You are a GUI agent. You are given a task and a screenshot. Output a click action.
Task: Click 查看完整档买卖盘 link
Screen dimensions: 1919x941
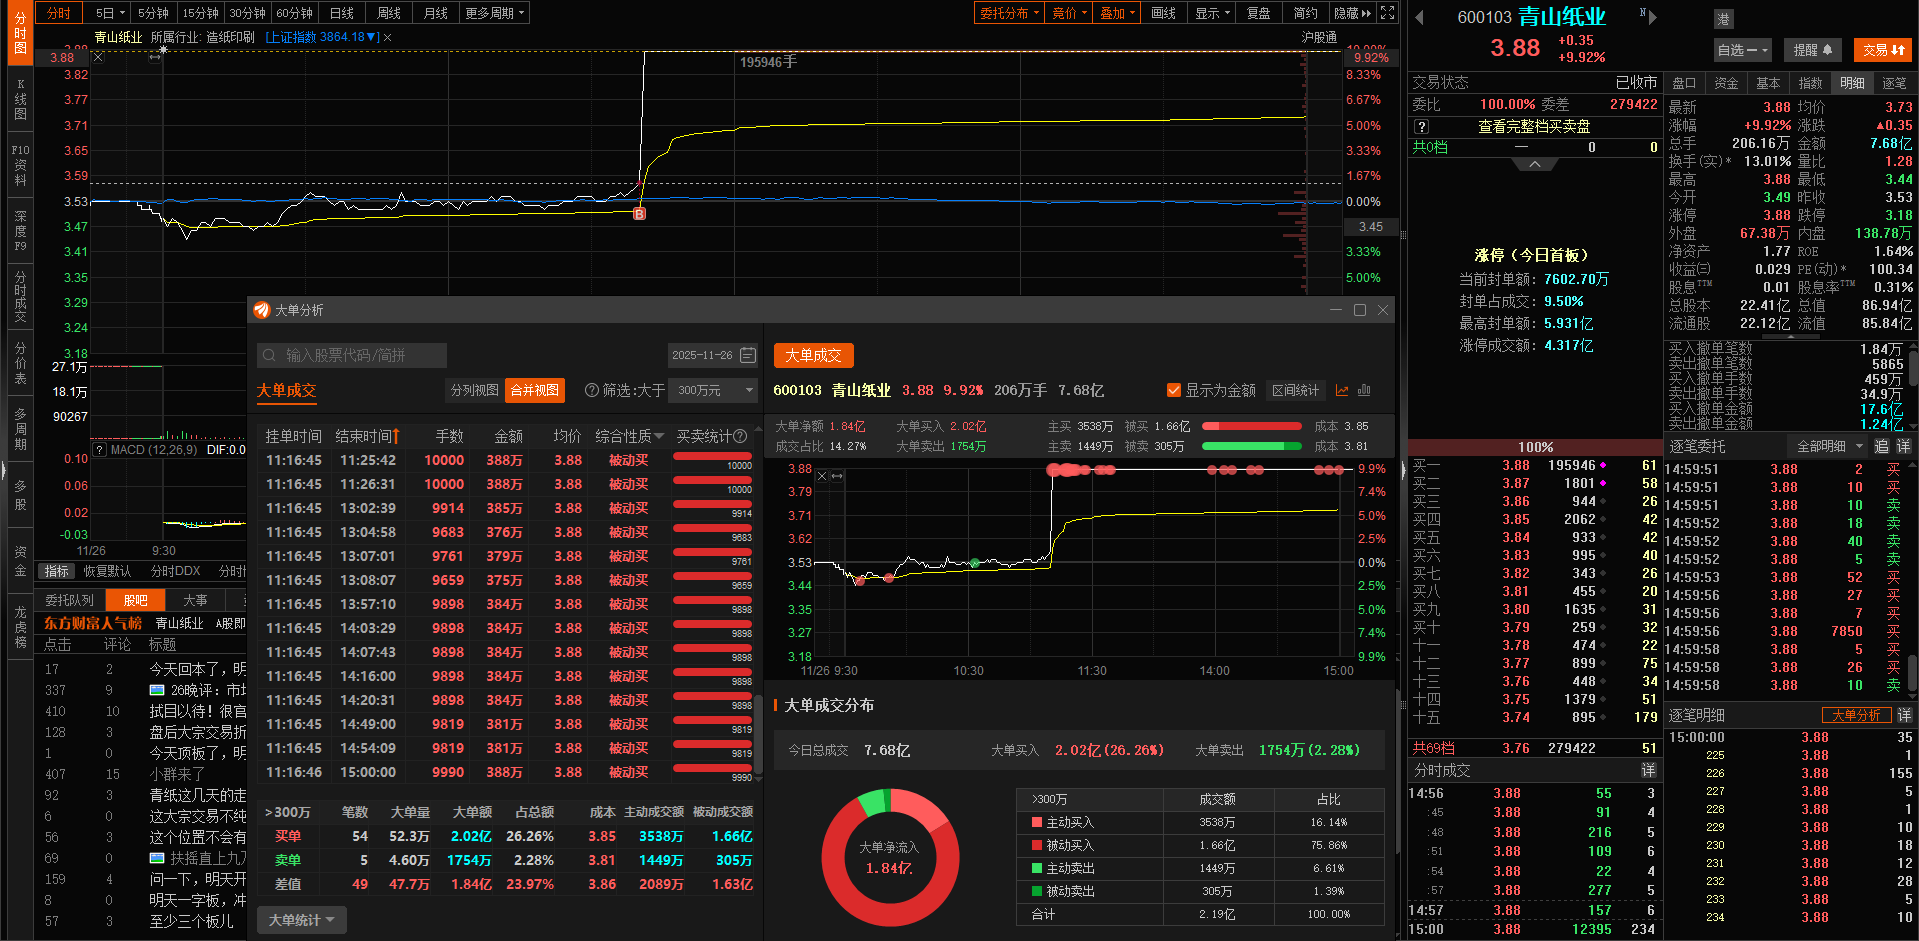1534,127
